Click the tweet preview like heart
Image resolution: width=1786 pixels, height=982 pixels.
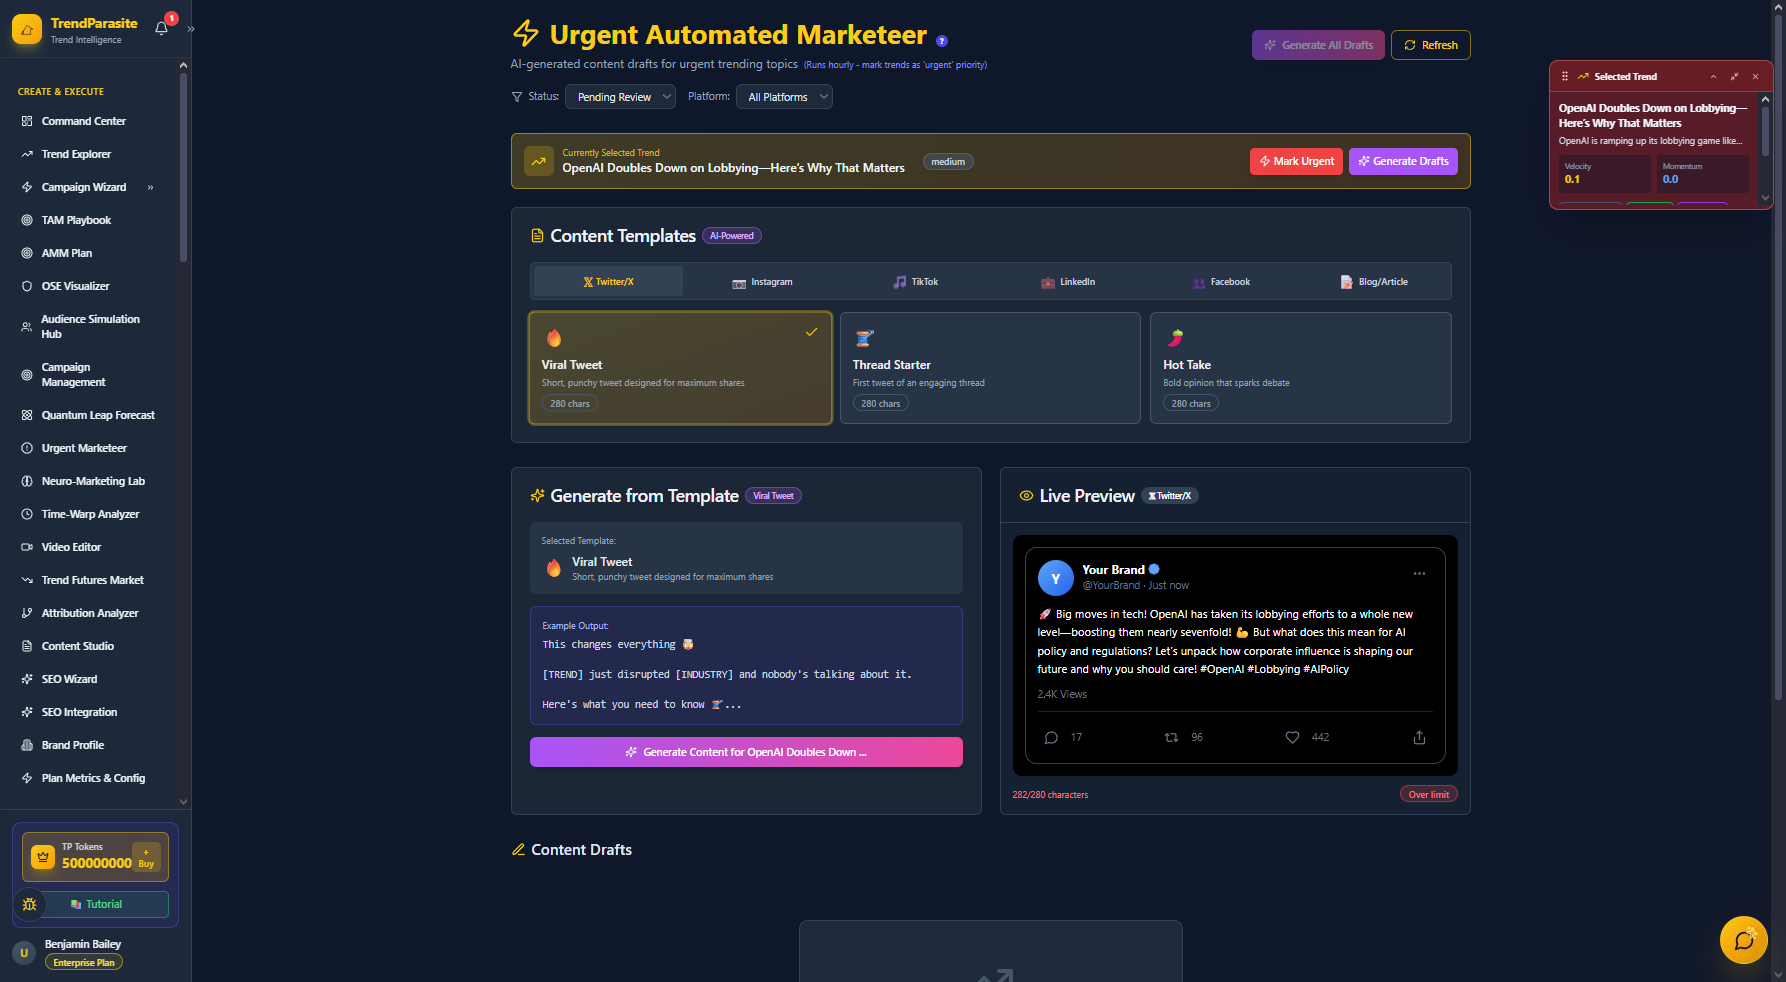pos(1292,738)
